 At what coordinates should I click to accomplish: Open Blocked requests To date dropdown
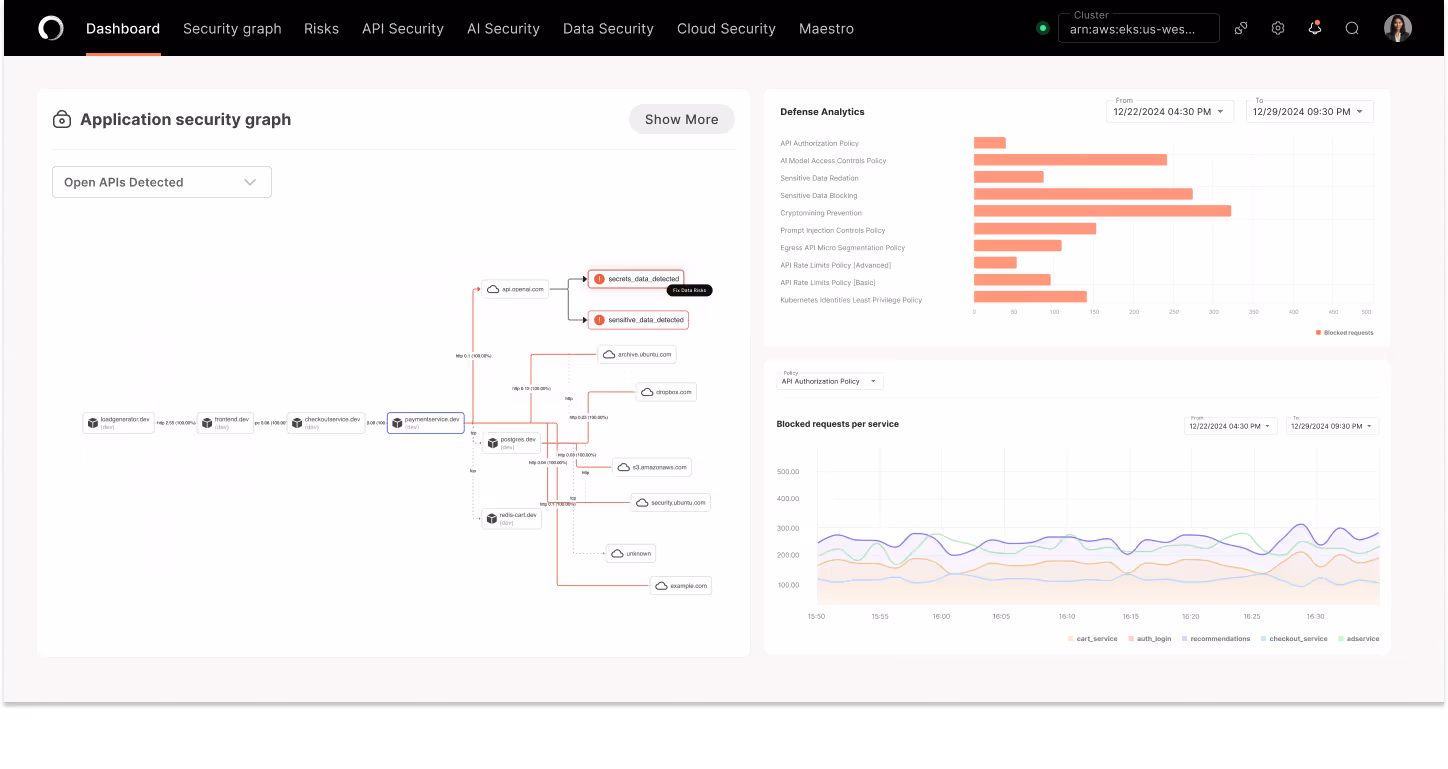(1332, 426)
